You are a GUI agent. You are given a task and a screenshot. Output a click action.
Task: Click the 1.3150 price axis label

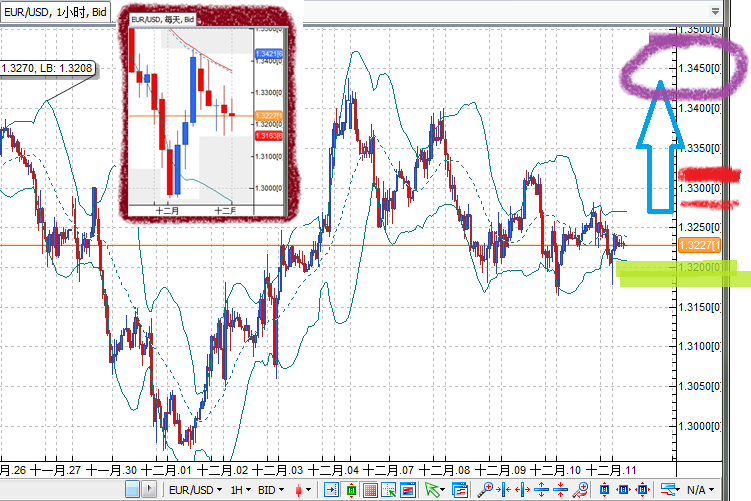(700, 307)
